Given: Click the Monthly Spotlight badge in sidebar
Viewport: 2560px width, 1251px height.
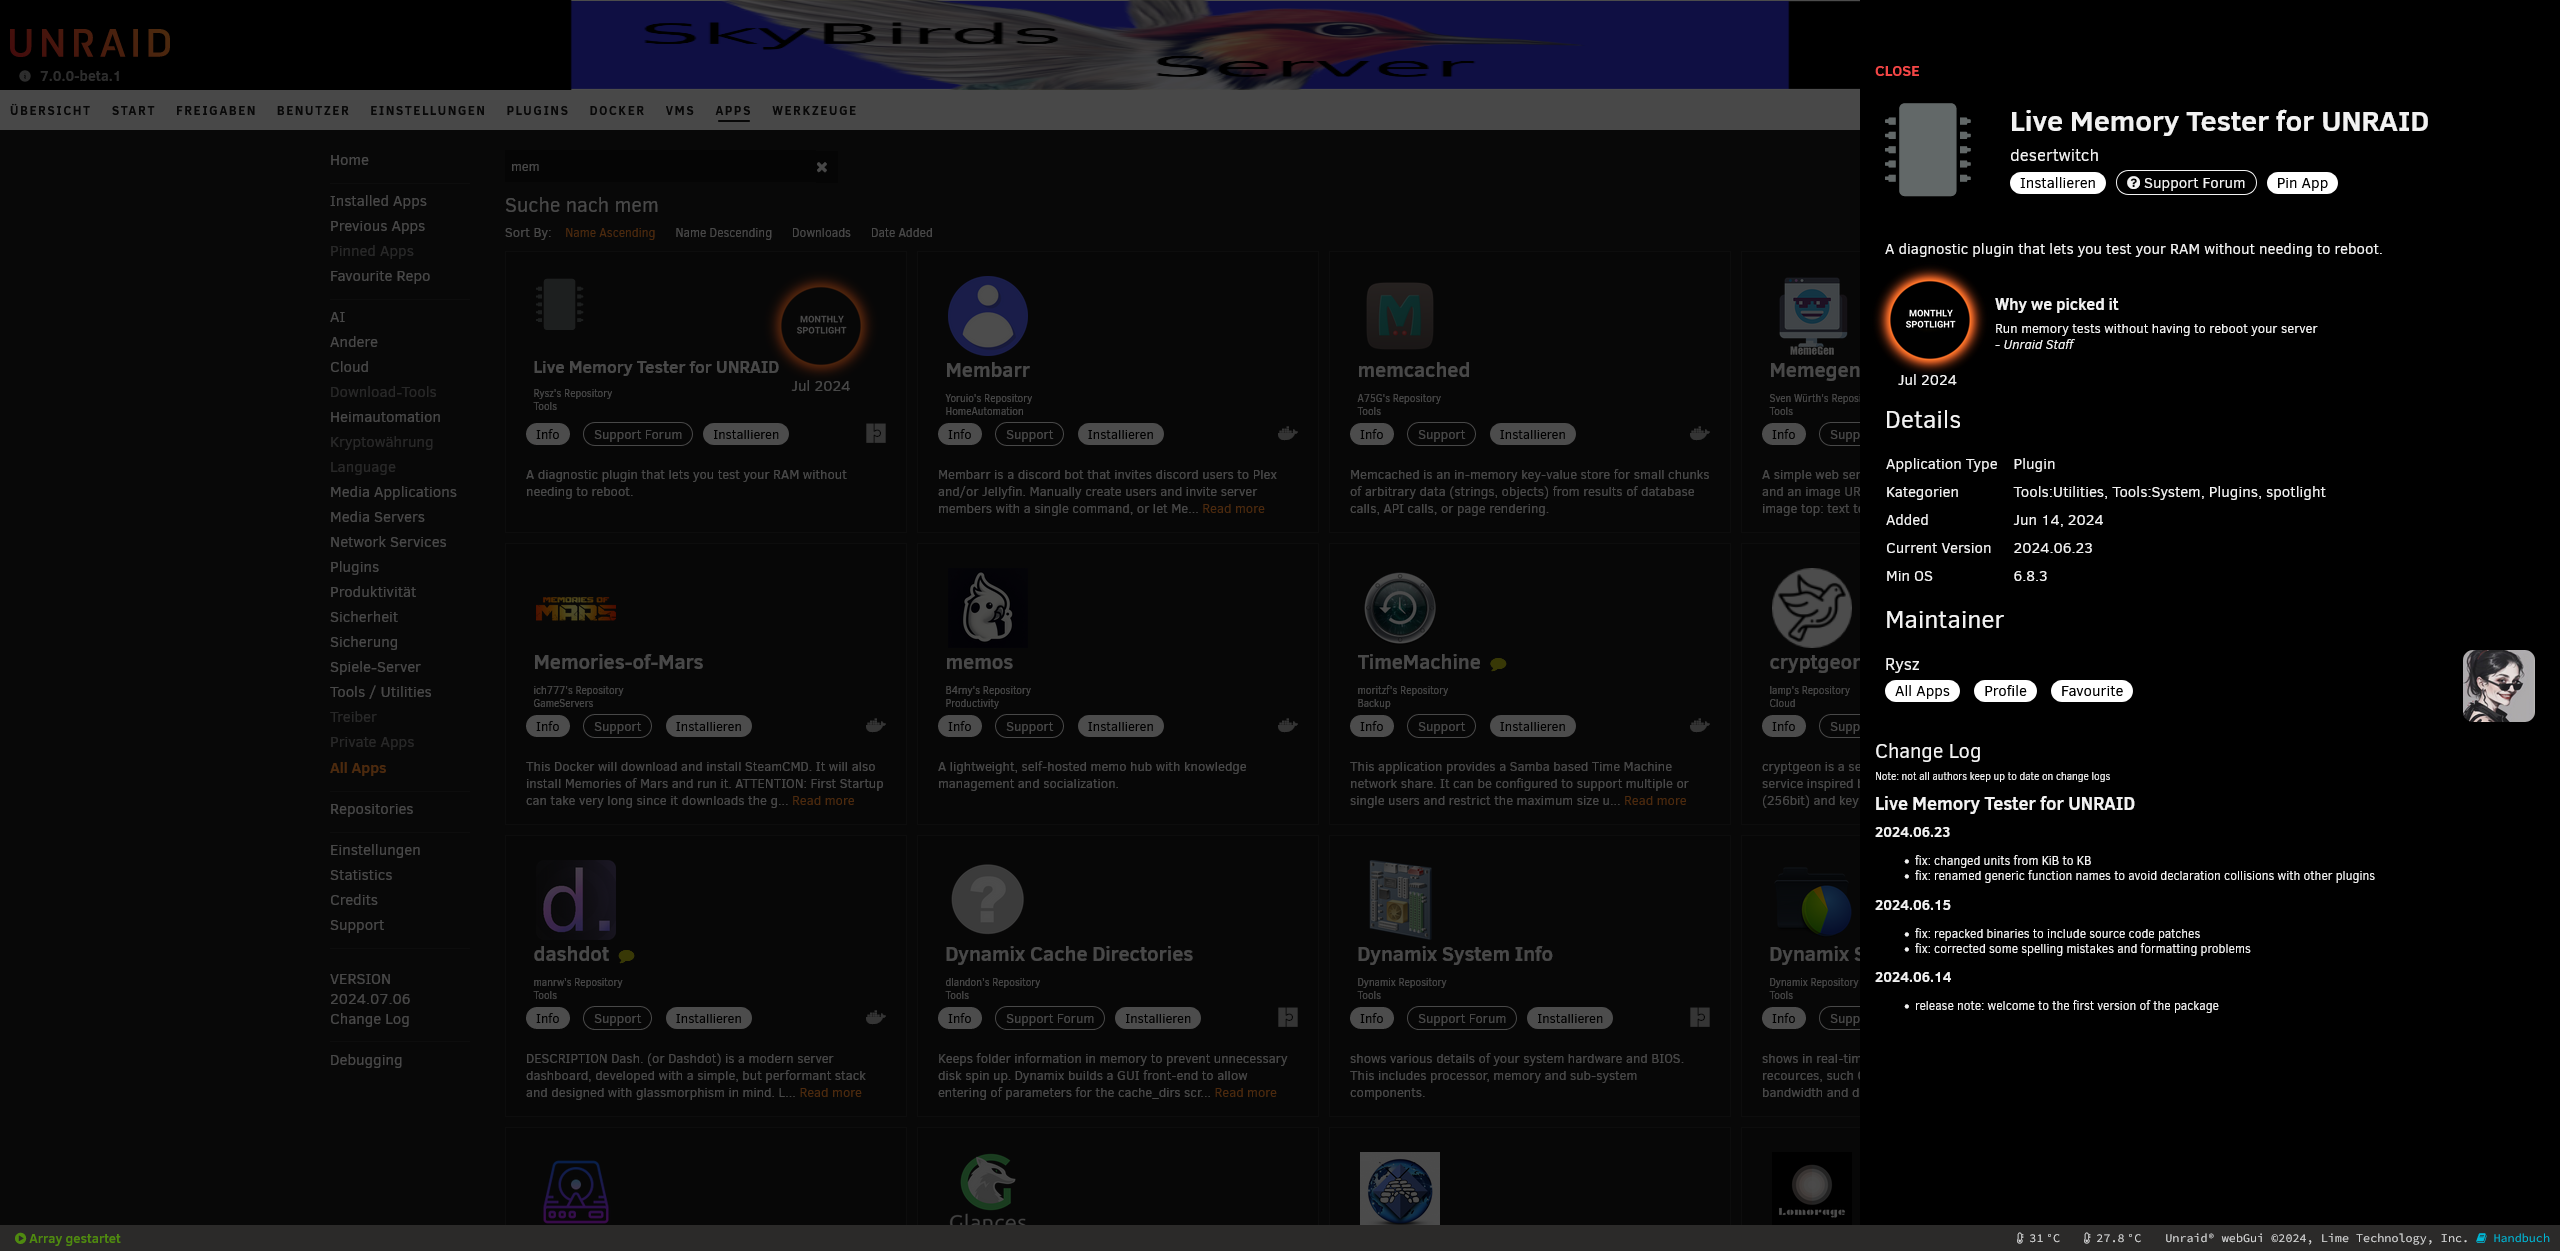Looking at the screenshot, I should [1929, 320].
